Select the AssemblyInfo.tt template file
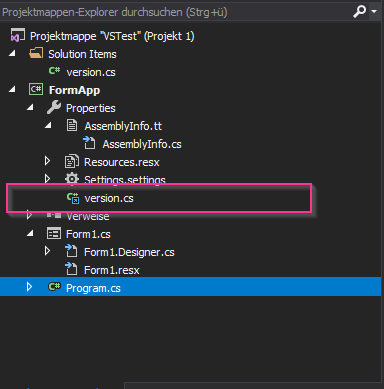Viewport: 384px width, 389px height. click(x=123, y=126)
